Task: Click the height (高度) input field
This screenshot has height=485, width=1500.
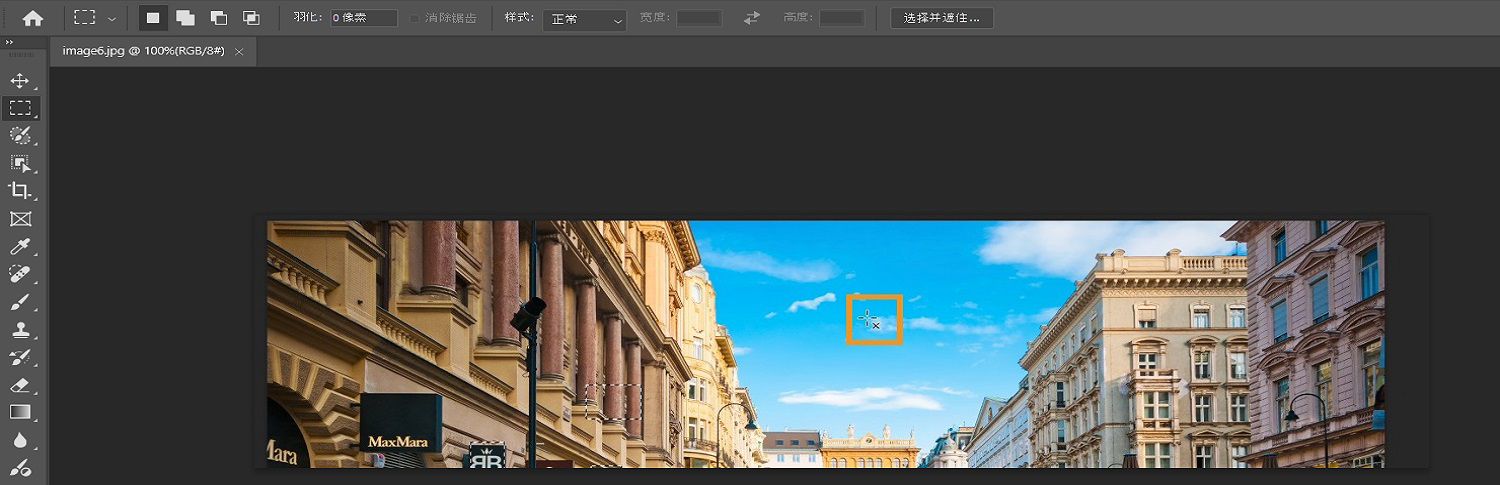Action: point(842,18)
